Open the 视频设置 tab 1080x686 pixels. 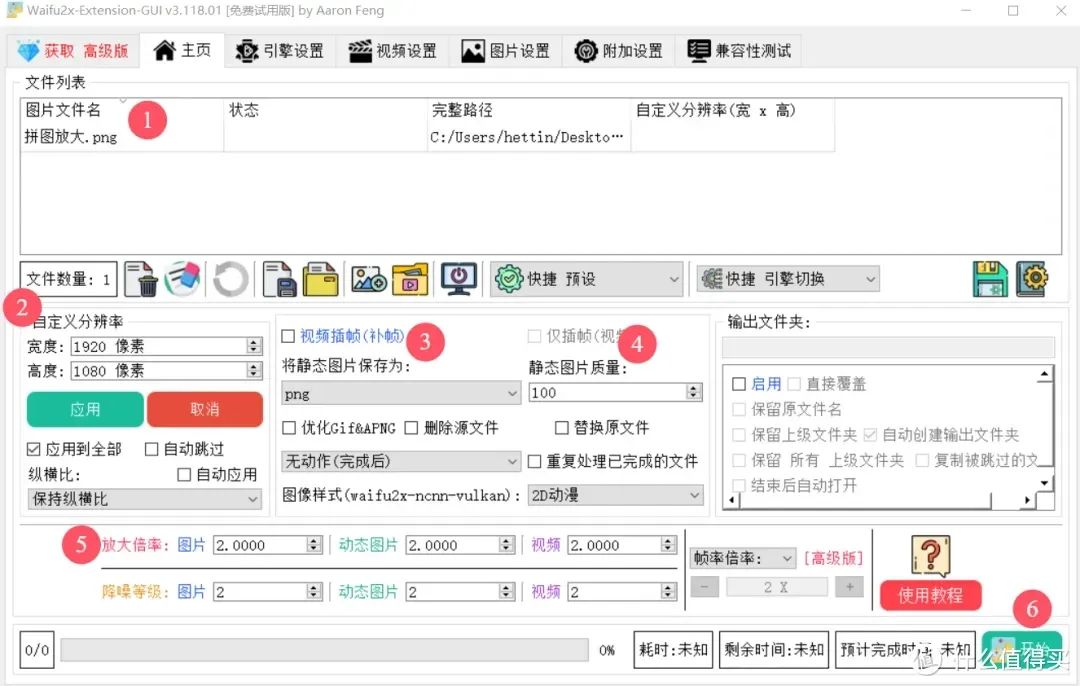[x=392, y=51]
